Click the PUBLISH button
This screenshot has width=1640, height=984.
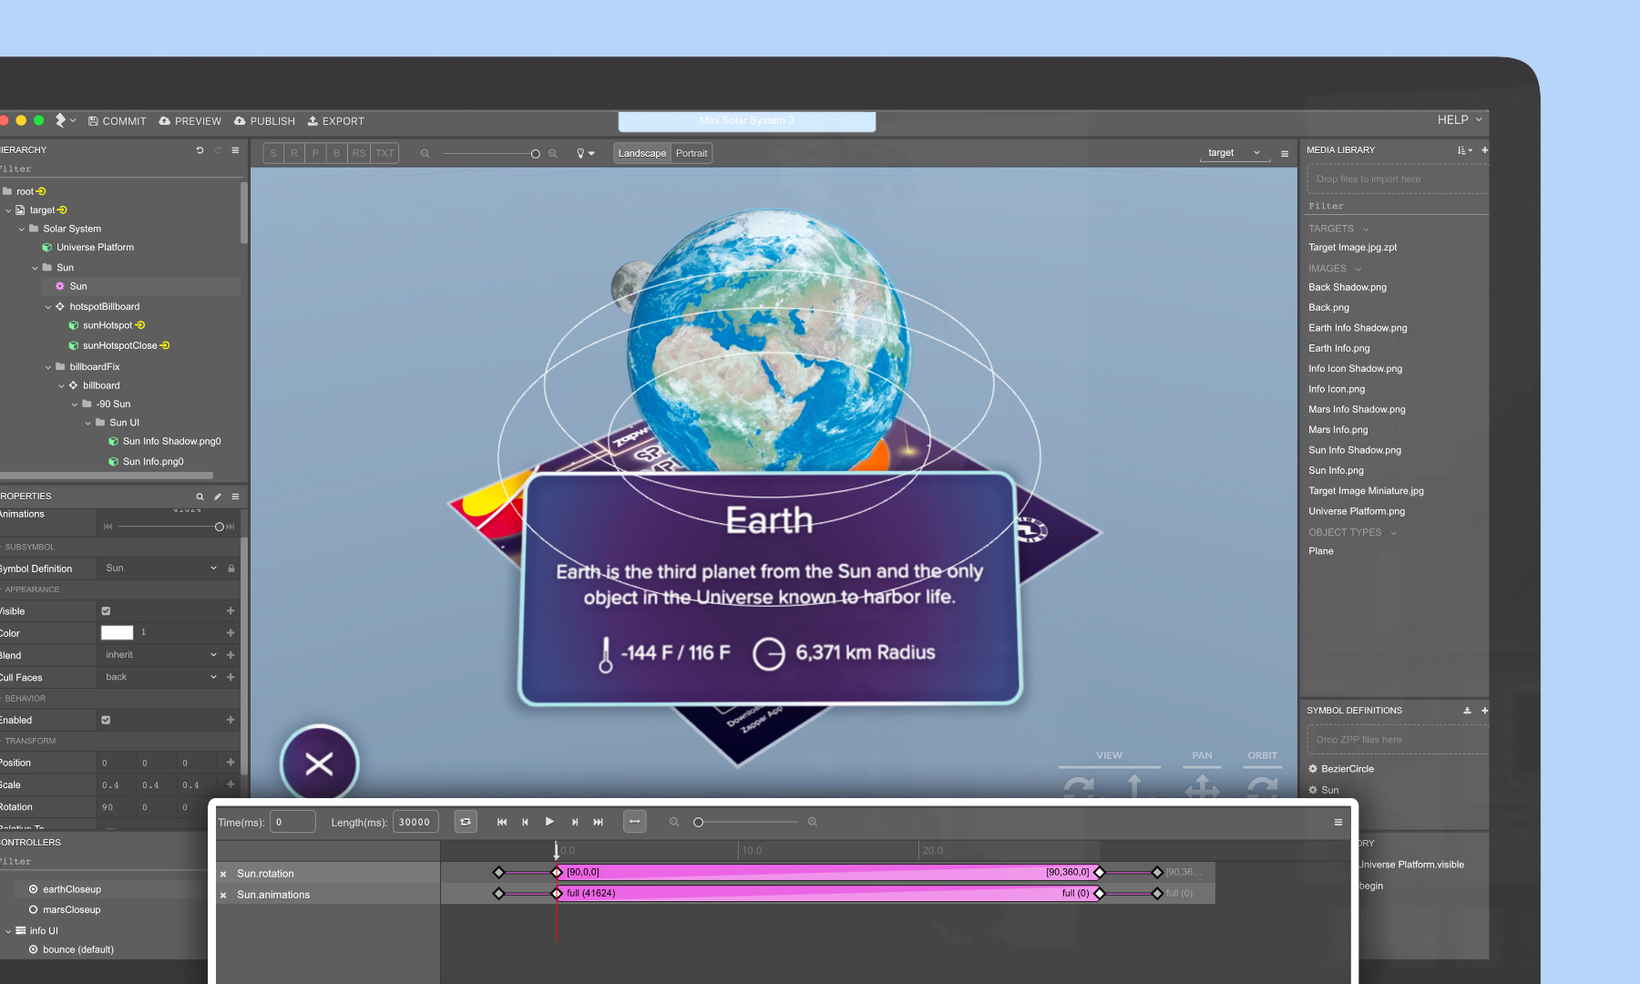[265, 121]
